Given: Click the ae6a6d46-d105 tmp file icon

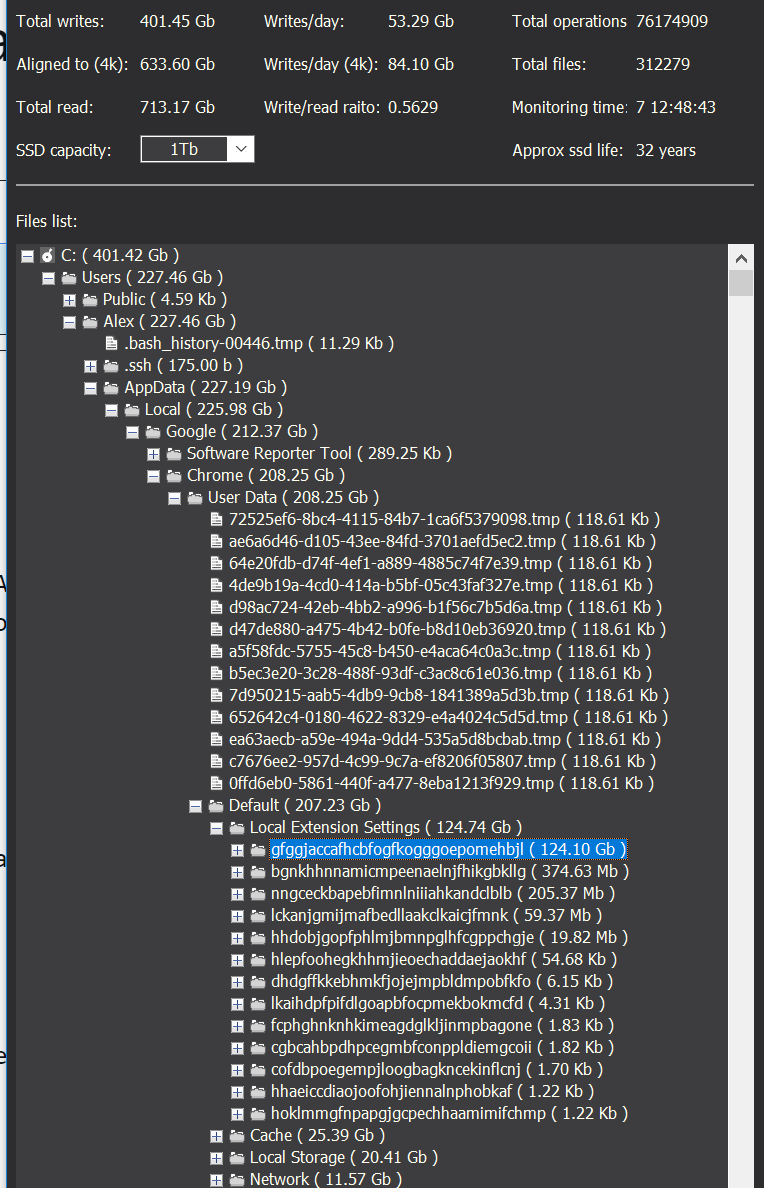Looking at the screenshot, I should point(216,542).
